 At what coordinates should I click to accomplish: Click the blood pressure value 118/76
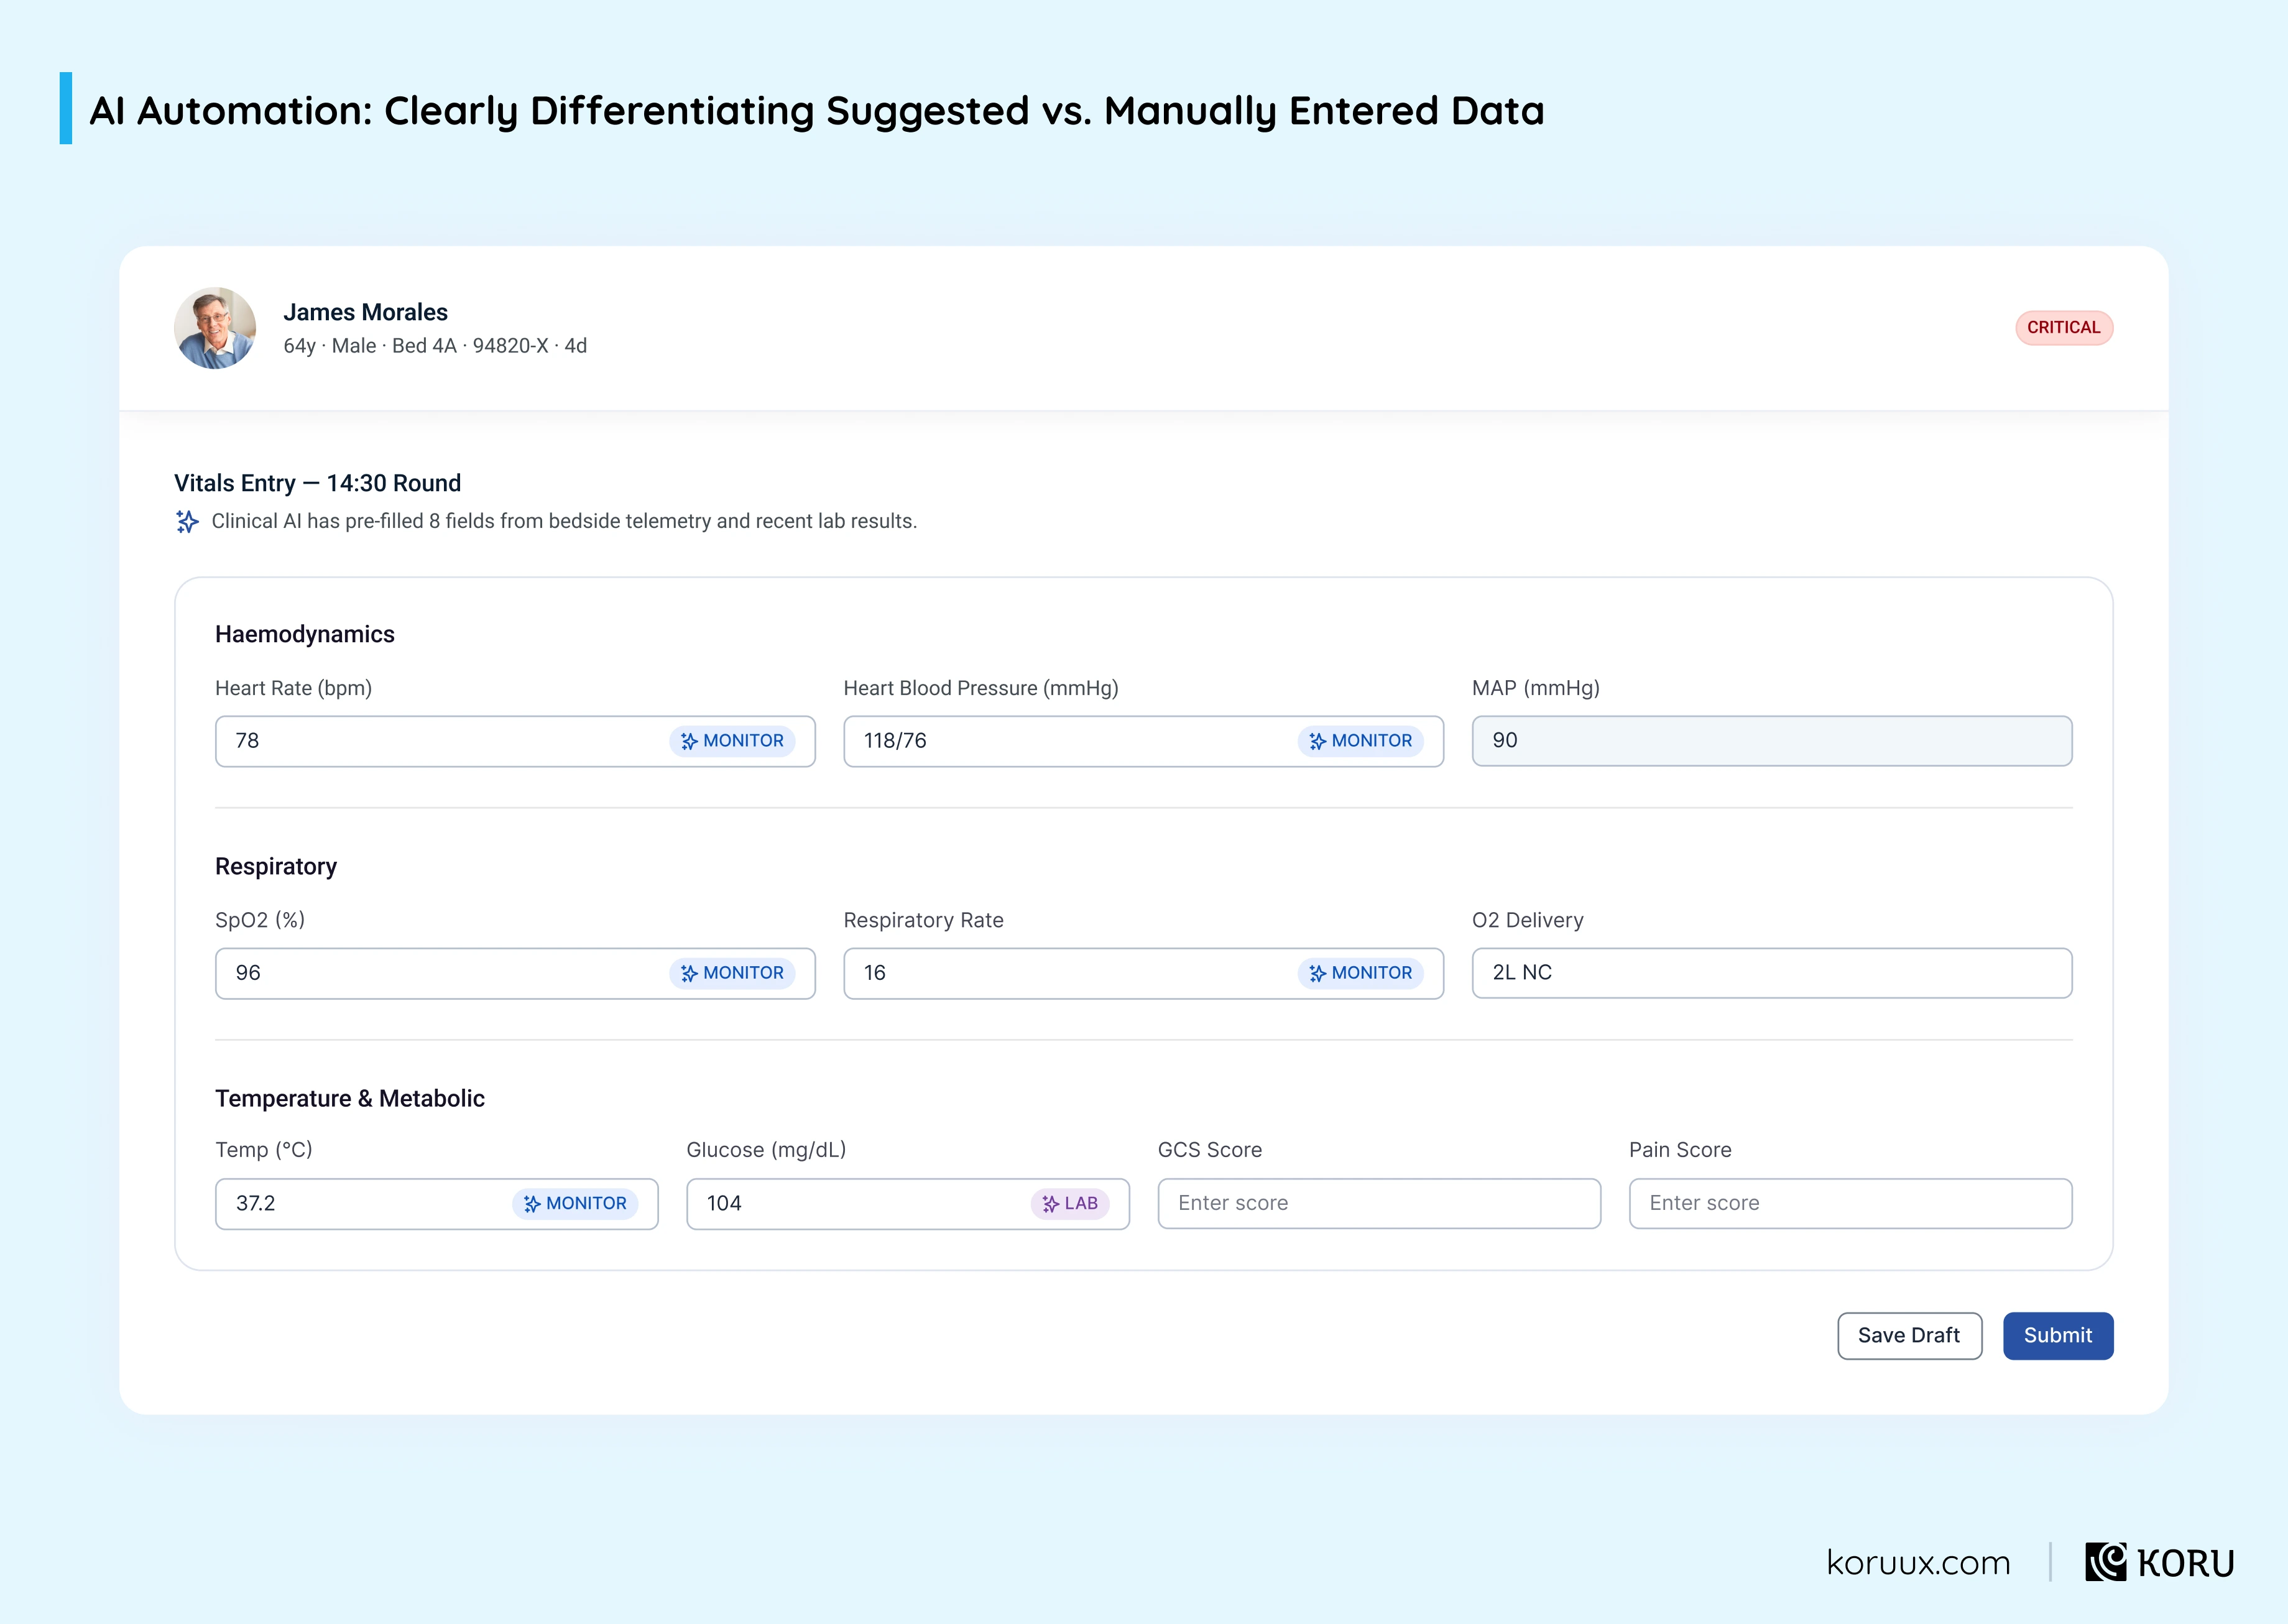[895, 741]
